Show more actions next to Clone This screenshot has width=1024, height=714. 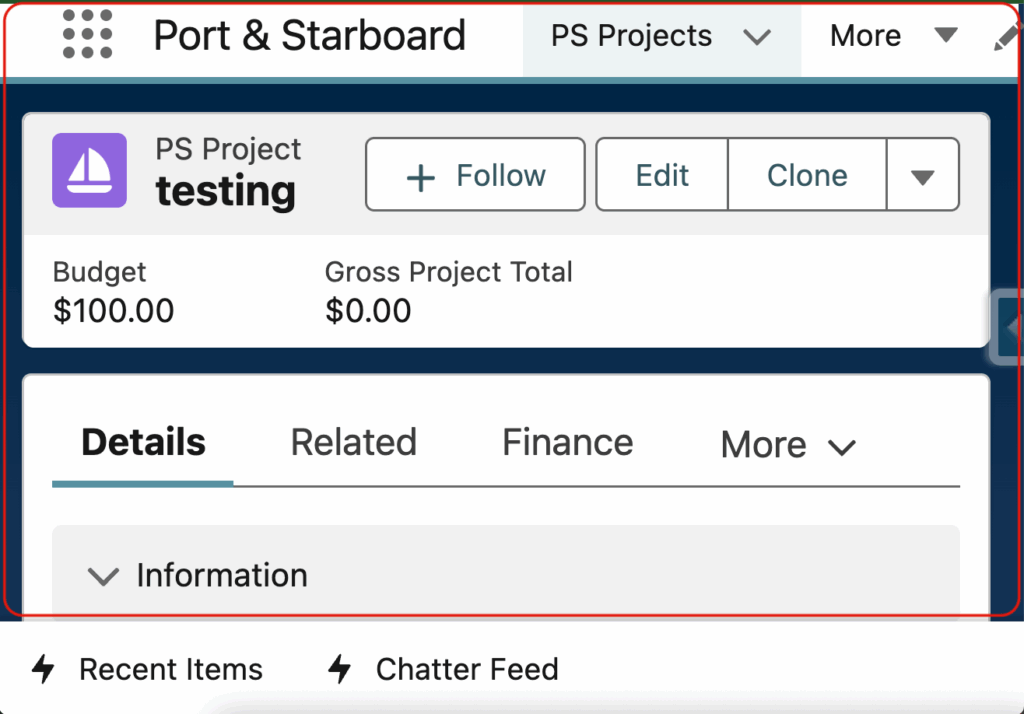[x=922, y=176]
